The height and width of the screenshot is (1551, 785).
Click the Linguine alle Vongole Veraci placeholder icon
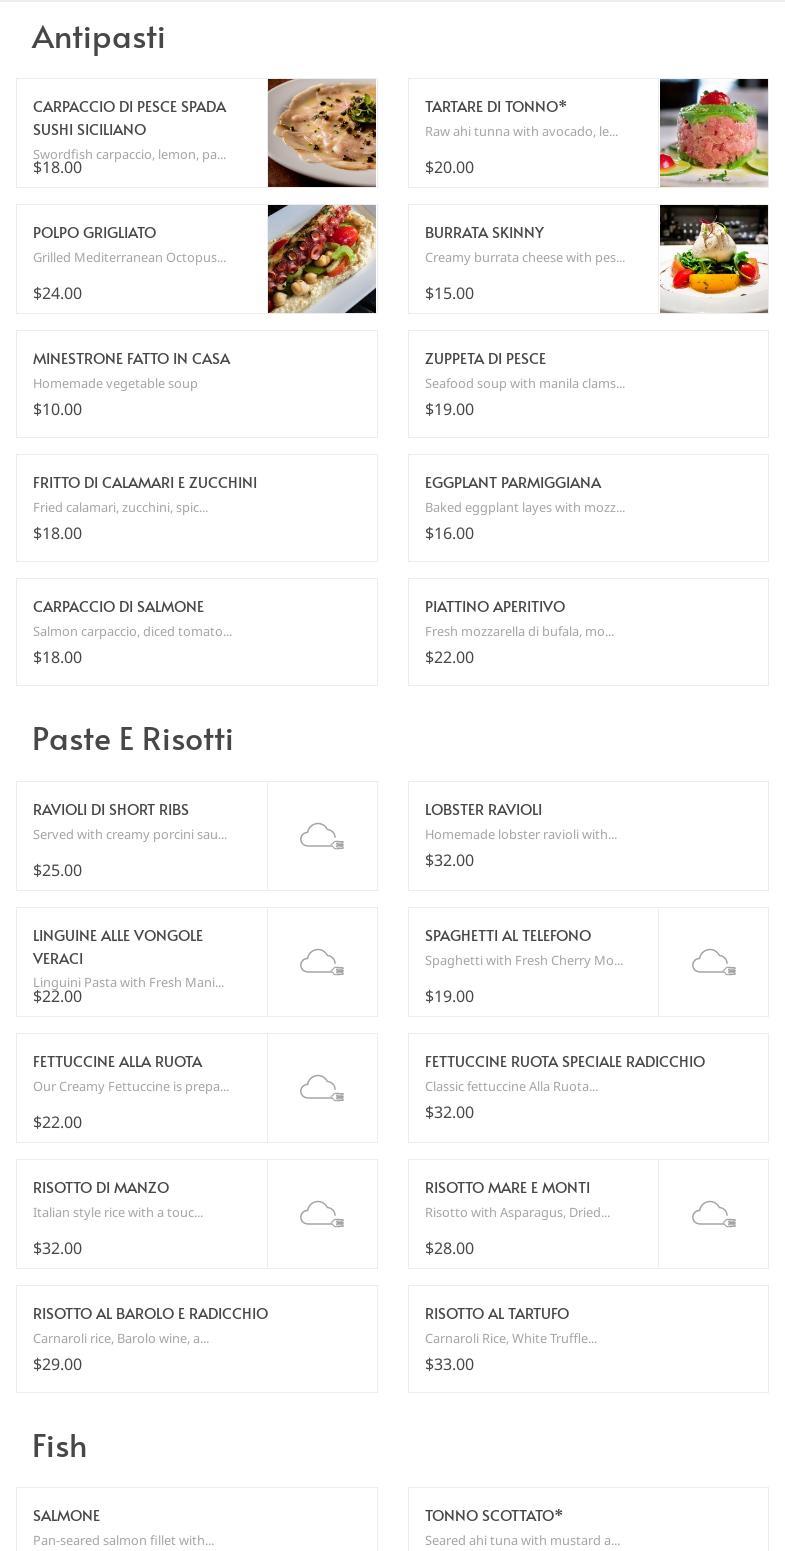(322, 962)
